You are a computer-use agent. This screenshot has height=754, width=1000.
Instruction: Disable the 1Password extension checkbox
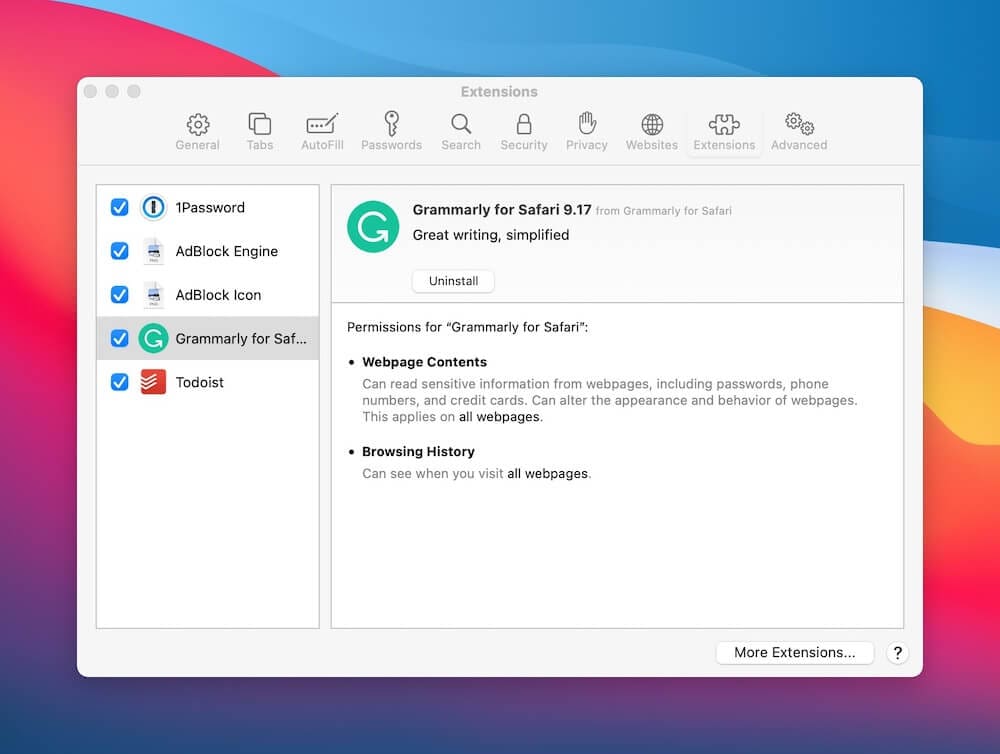[119, 207]
